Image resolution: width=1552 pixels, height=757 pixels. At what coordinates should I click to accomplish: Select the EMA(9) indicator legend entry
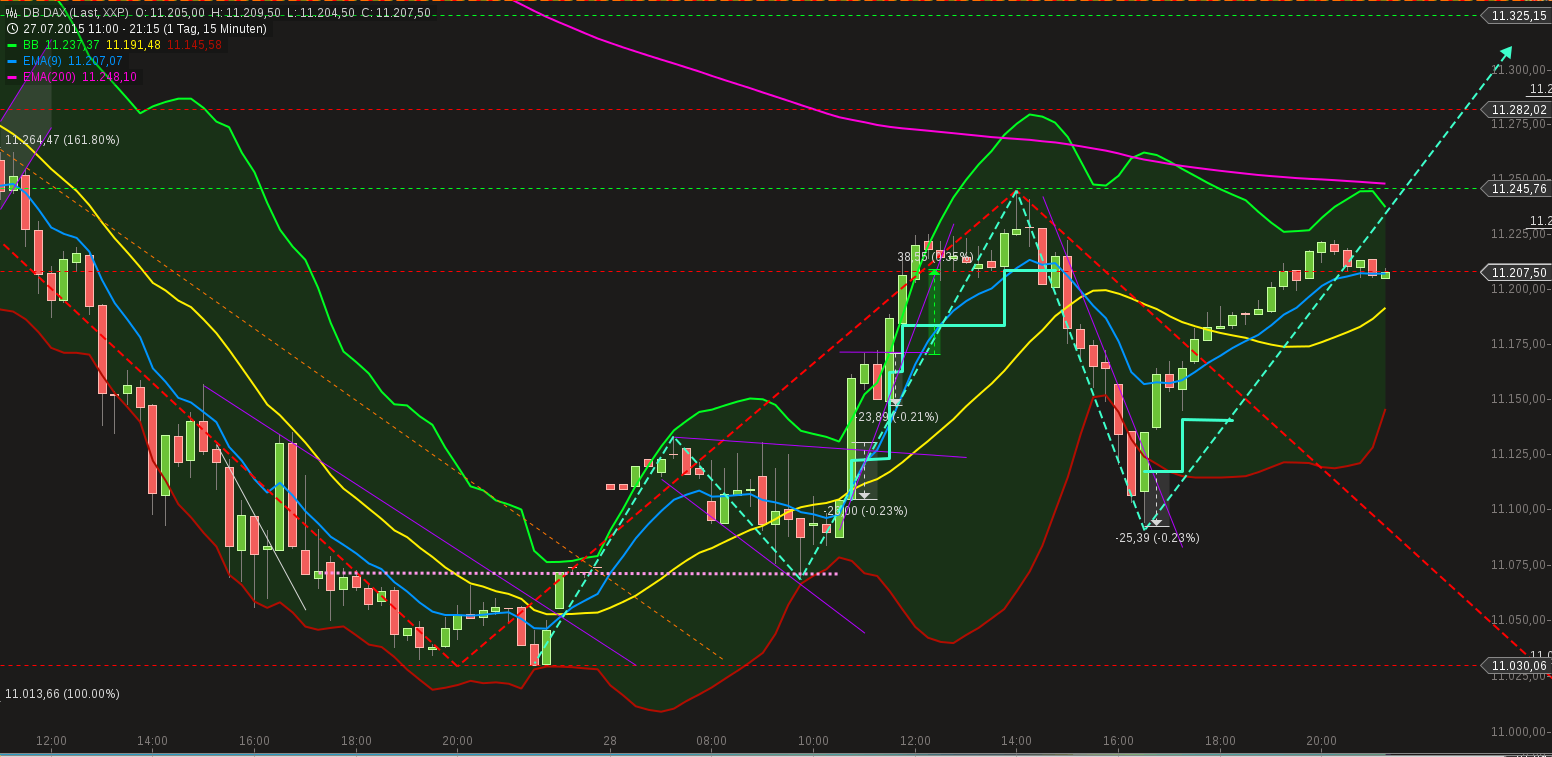point(43,61)
